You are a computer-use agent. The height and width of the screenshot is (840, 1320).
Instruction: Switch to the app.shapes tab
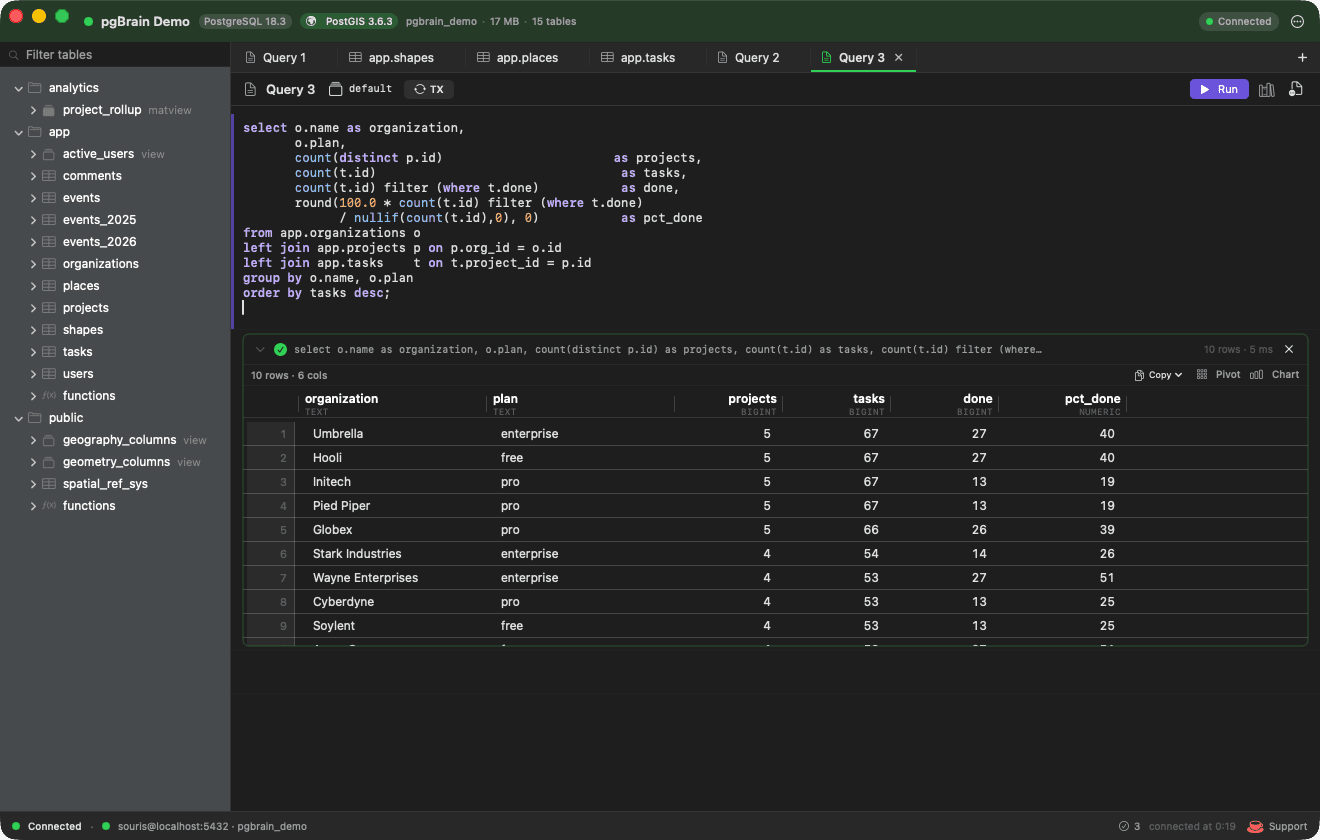click(x=401, y=57)
